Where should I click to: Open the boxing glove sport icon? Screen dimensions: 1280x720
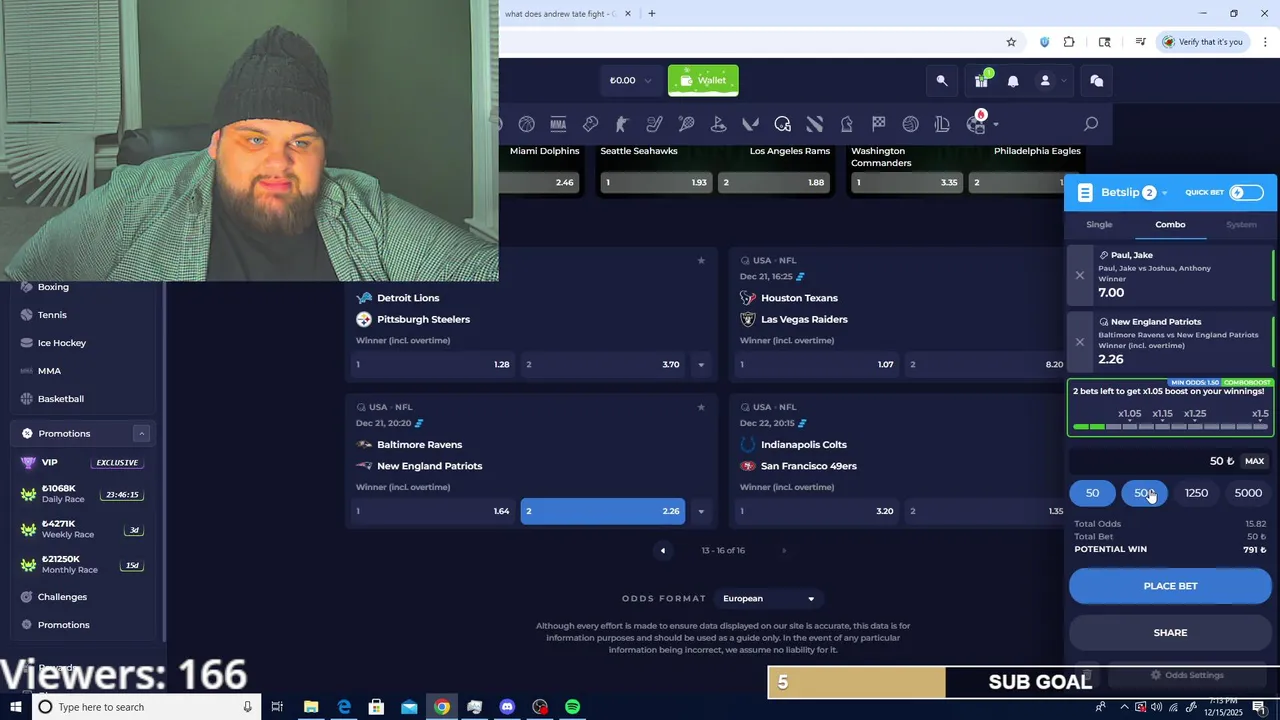point(590,124)
